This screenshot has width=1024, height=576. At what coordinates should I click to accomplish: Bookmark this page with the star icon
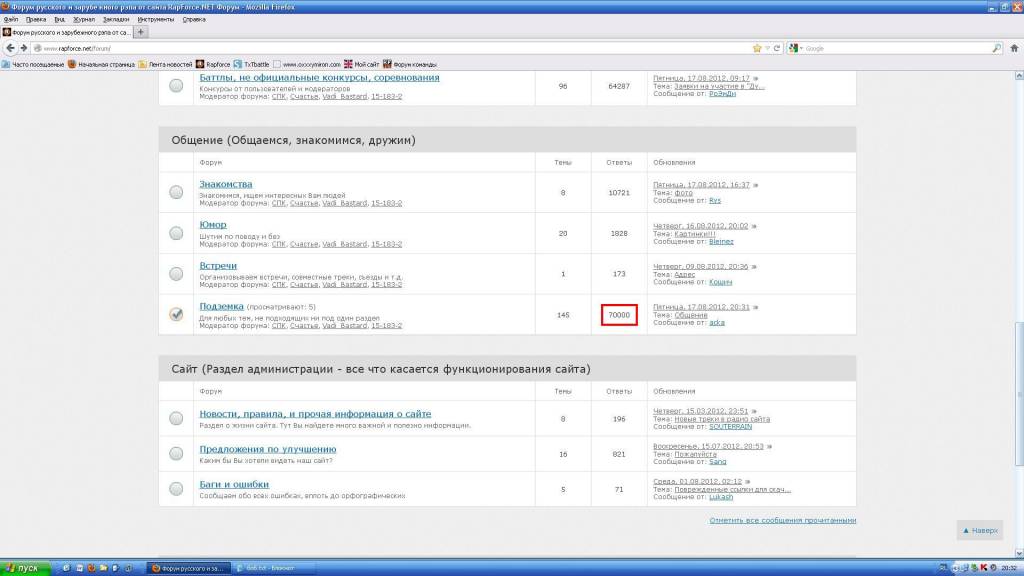click(x=757, y=48)
